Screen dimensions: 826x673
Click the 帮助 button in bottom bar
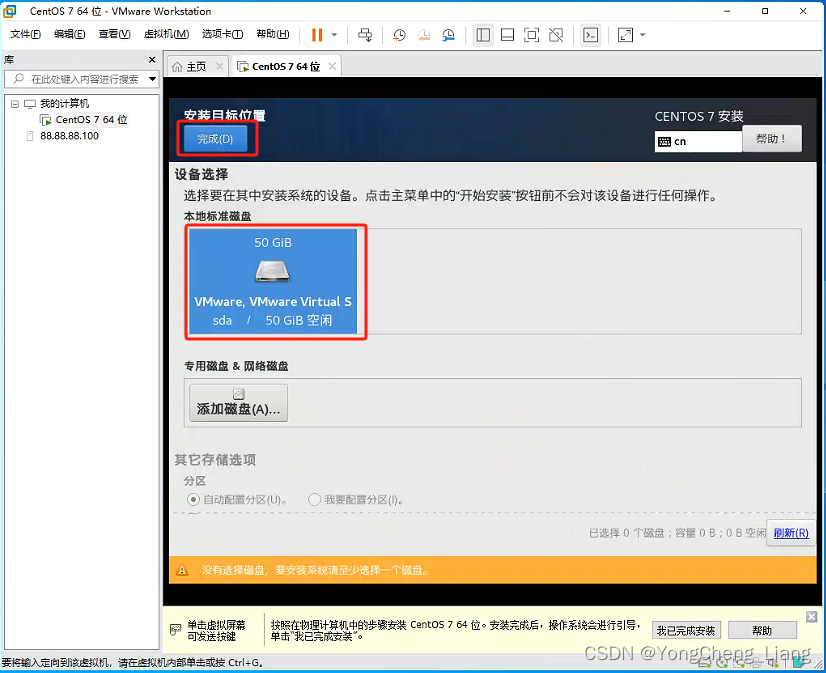click(762, 631)
